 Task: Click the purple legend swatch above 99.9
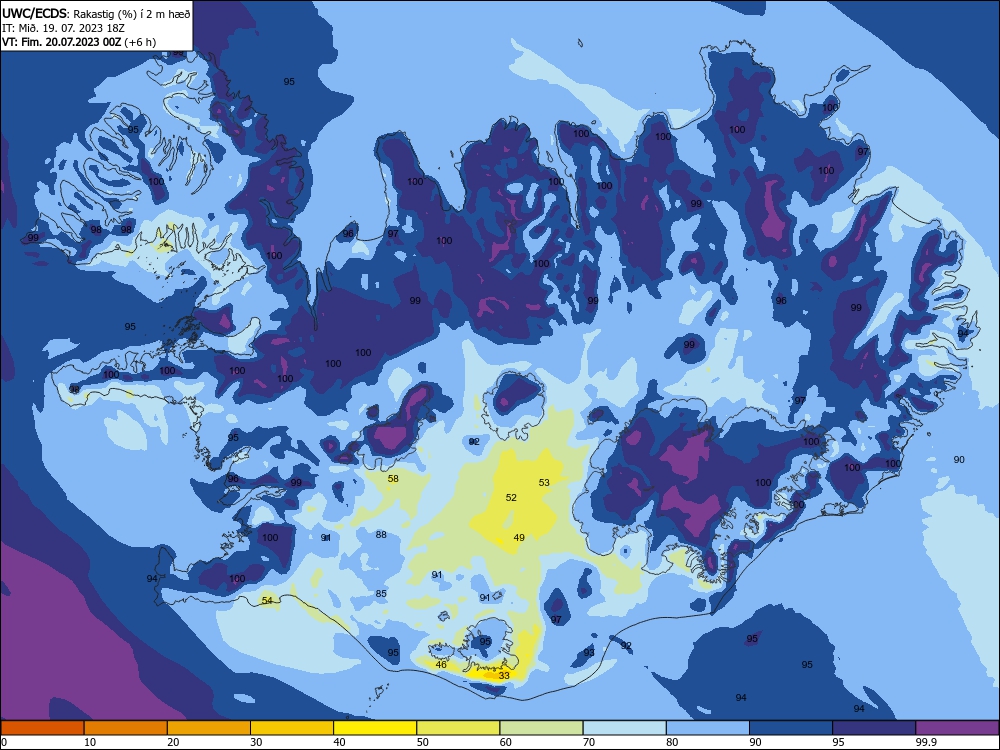[957, 728]
